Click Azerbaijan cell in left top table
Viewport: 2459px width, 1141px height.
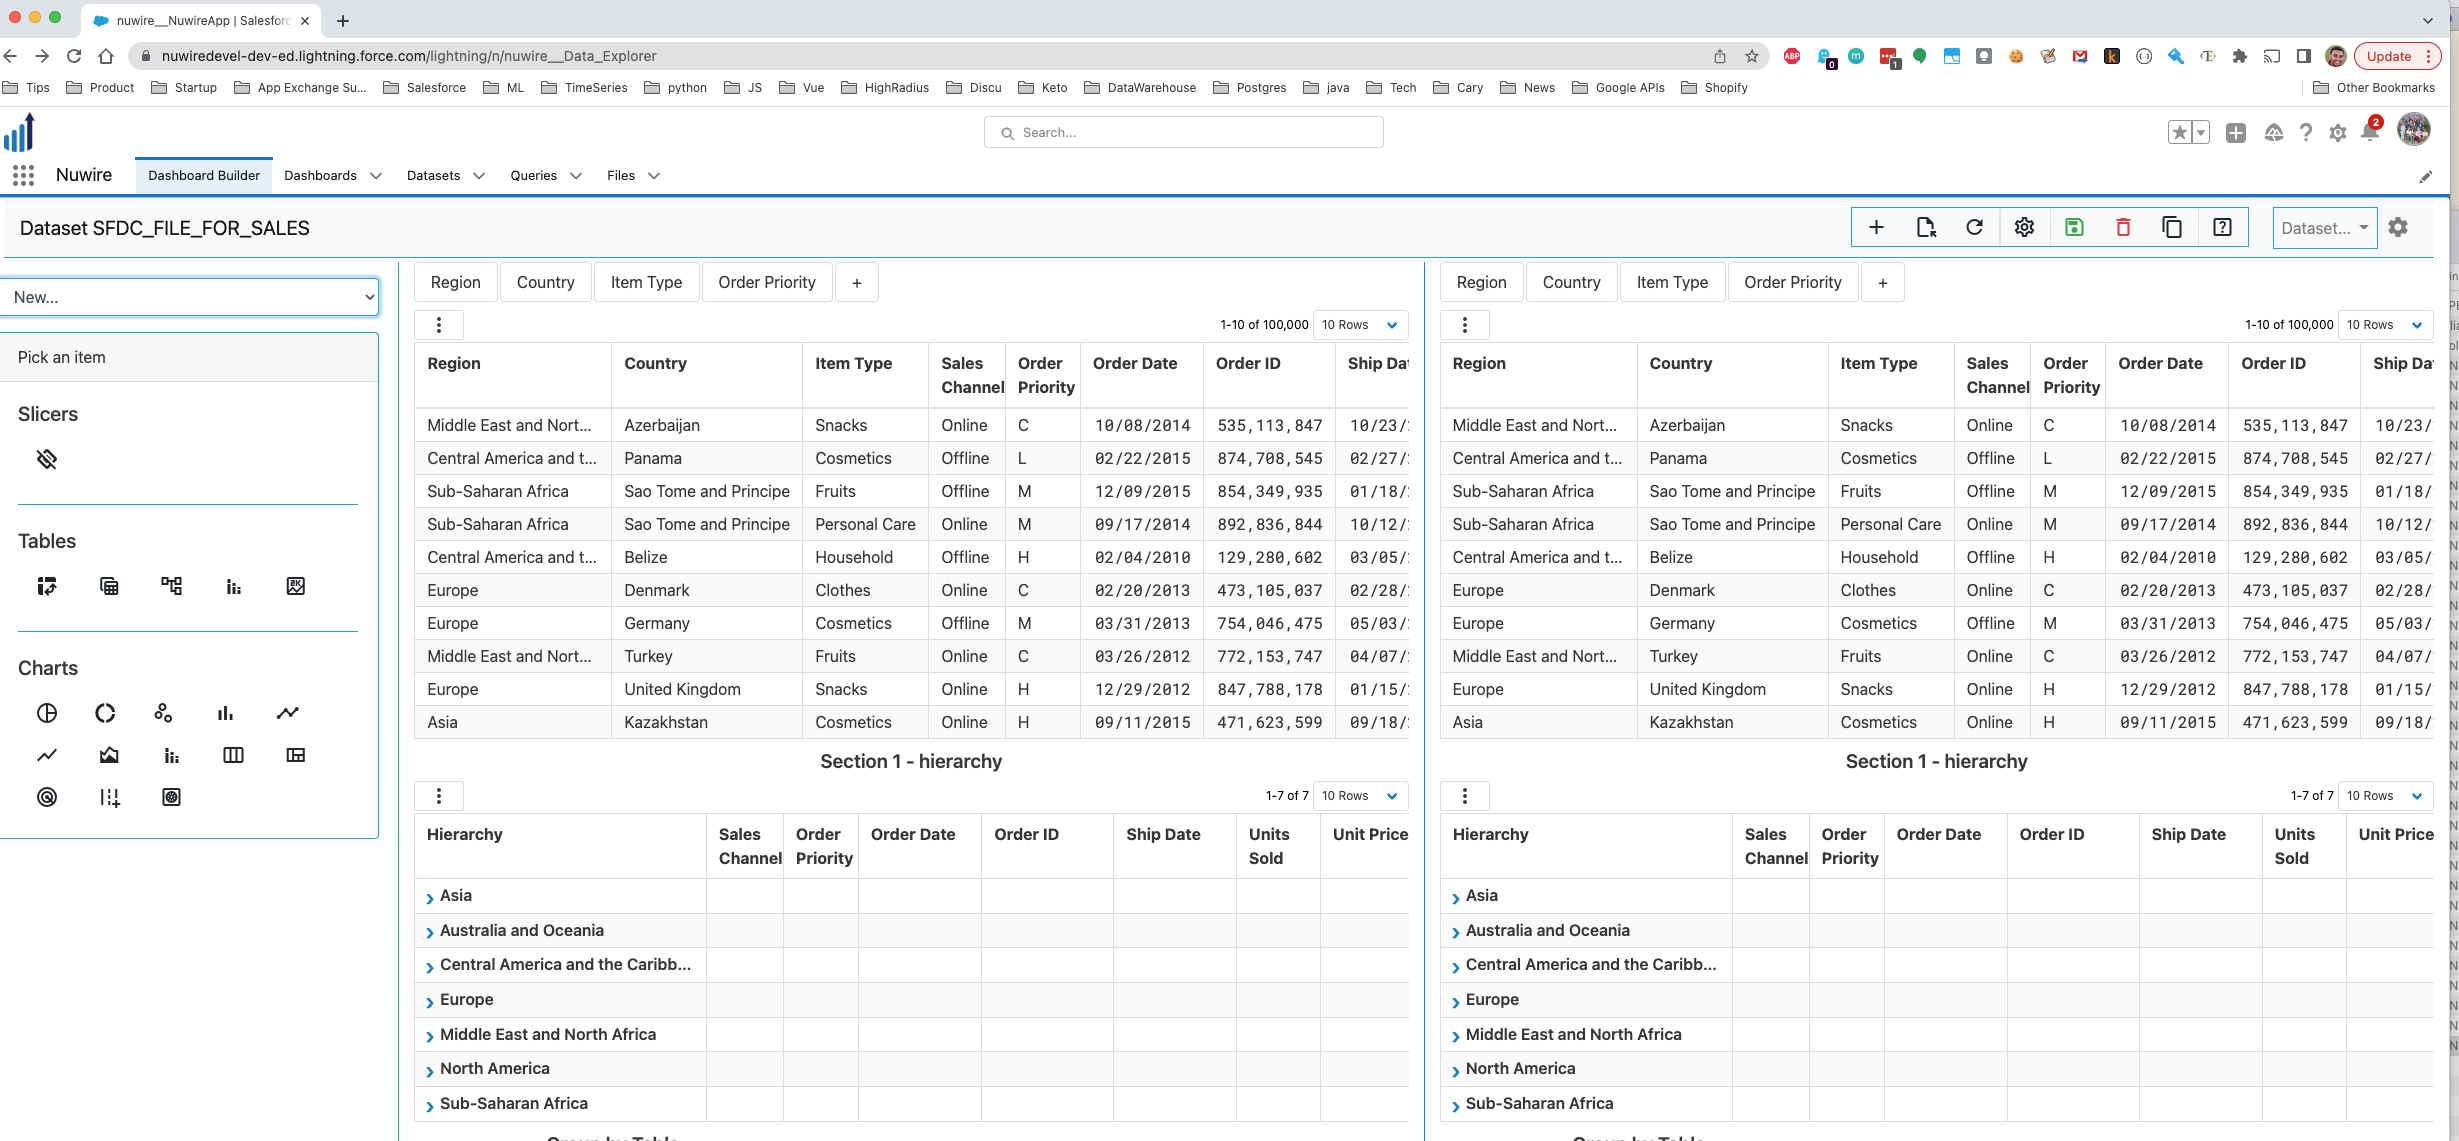pyautogui.click(x=706, y=425)
